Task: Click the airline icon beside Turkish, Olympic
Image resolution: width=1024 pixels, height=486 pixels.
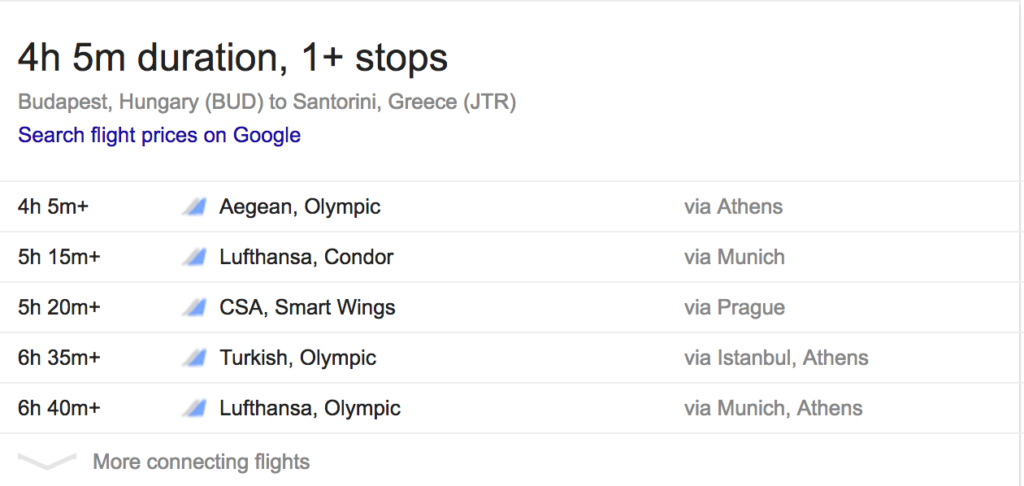Action: 194,359
